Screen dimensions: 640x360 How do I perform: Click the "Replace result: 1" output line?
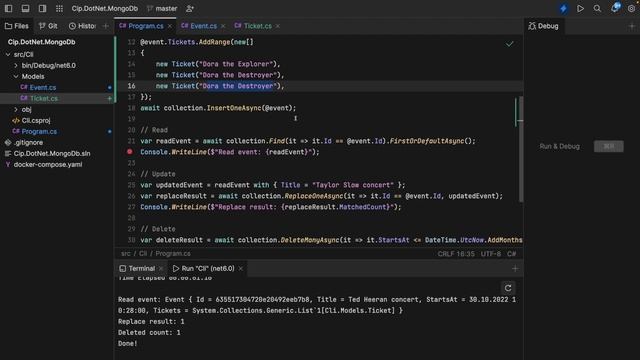click(151, 322)
